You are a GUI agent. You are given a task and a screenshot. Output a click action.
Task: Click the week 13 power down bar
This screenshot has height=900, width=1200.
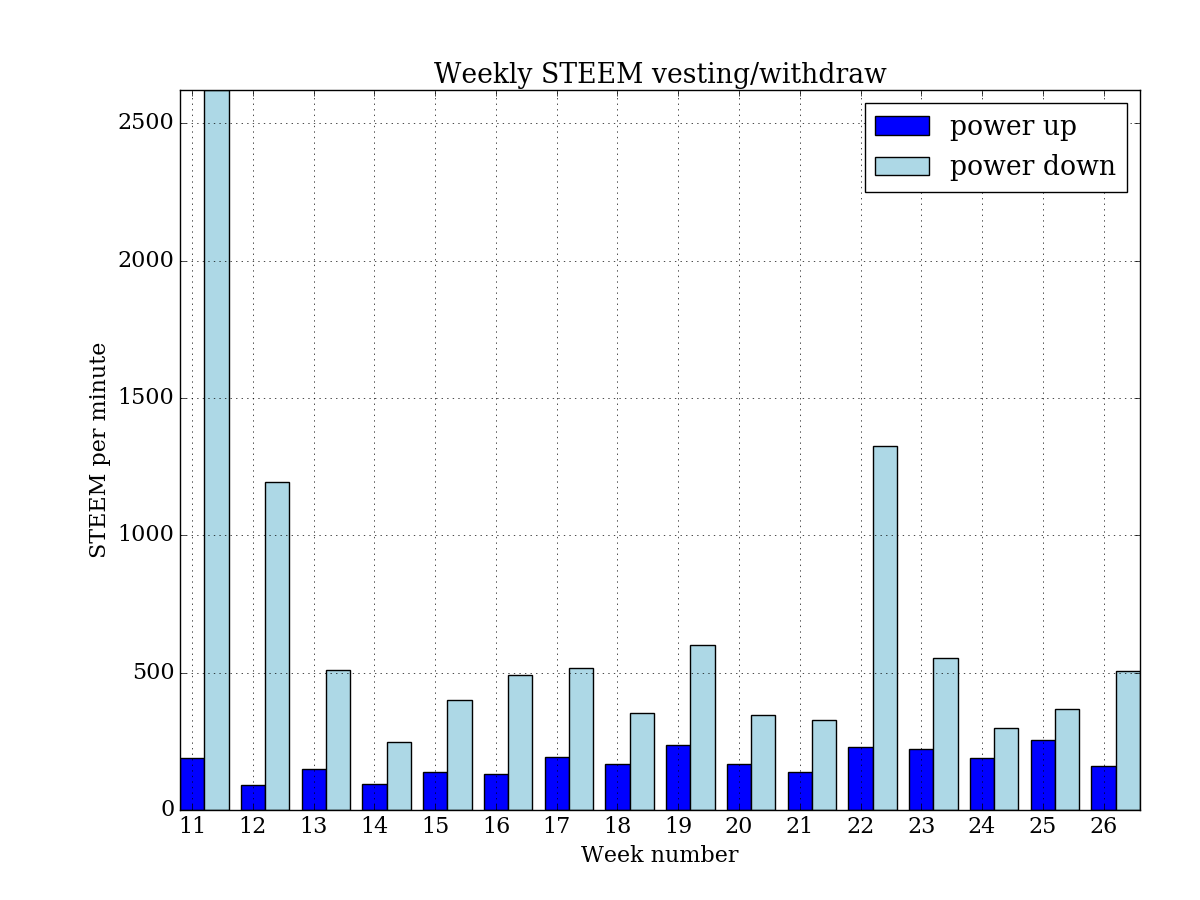tap(338, 740)
